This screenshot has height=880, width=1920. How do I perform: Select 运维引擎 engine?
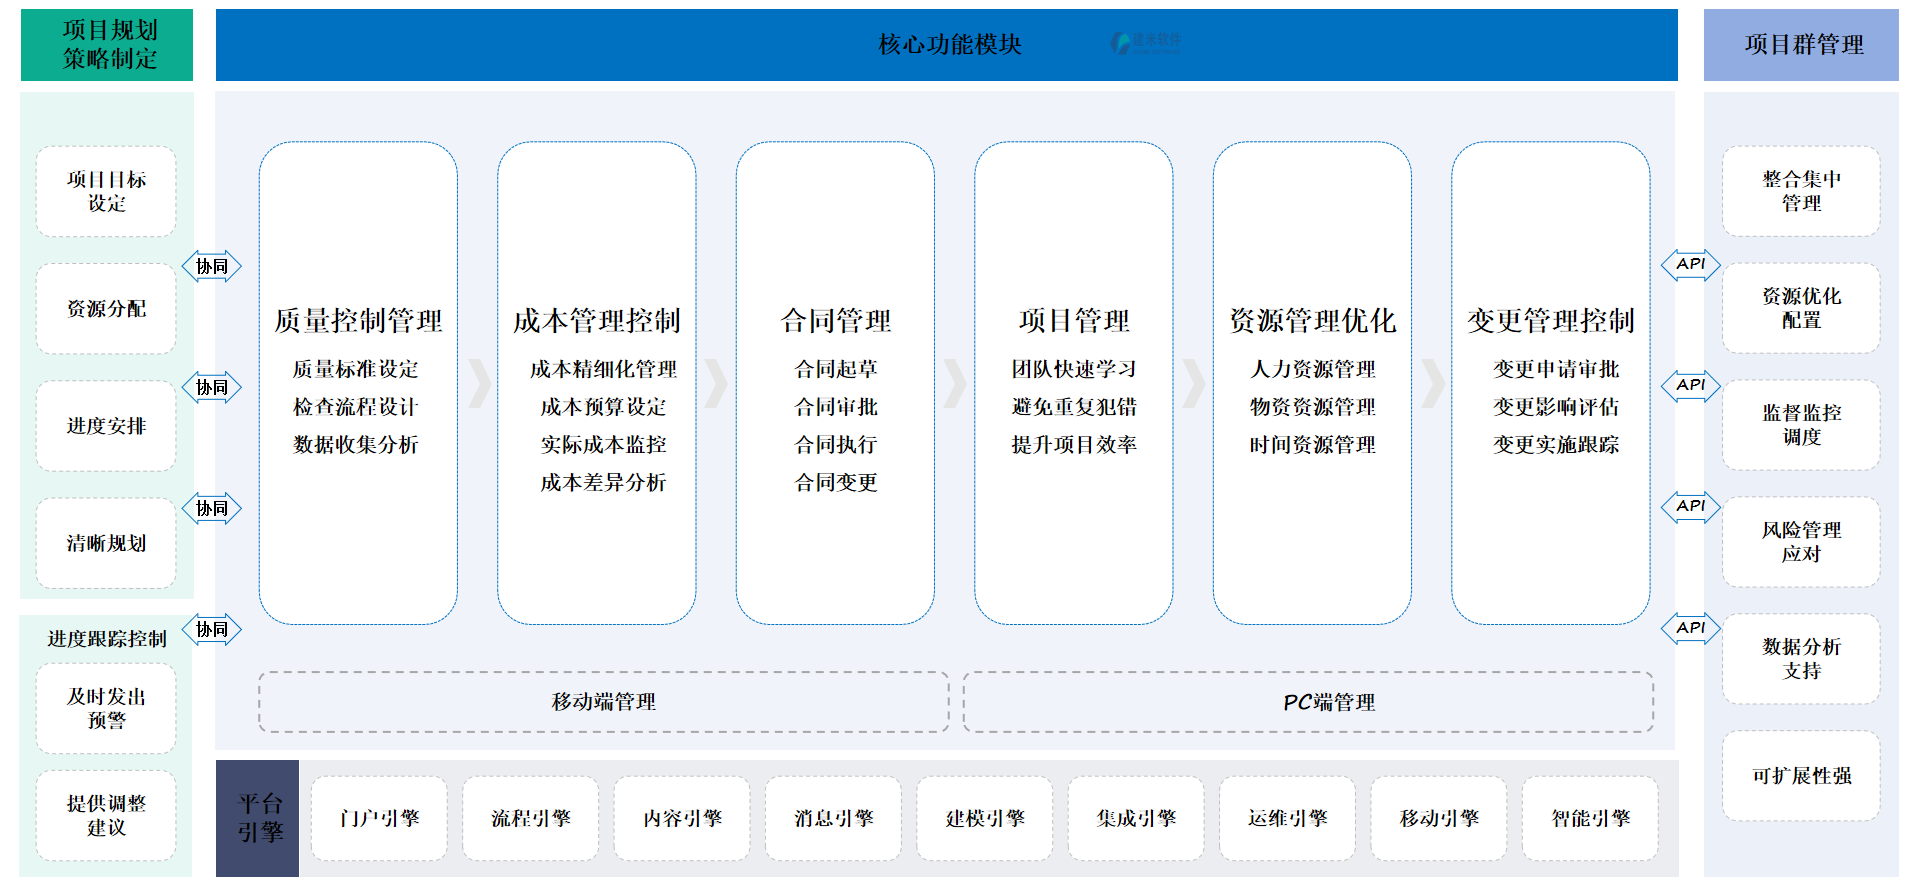coord(1287,818)
